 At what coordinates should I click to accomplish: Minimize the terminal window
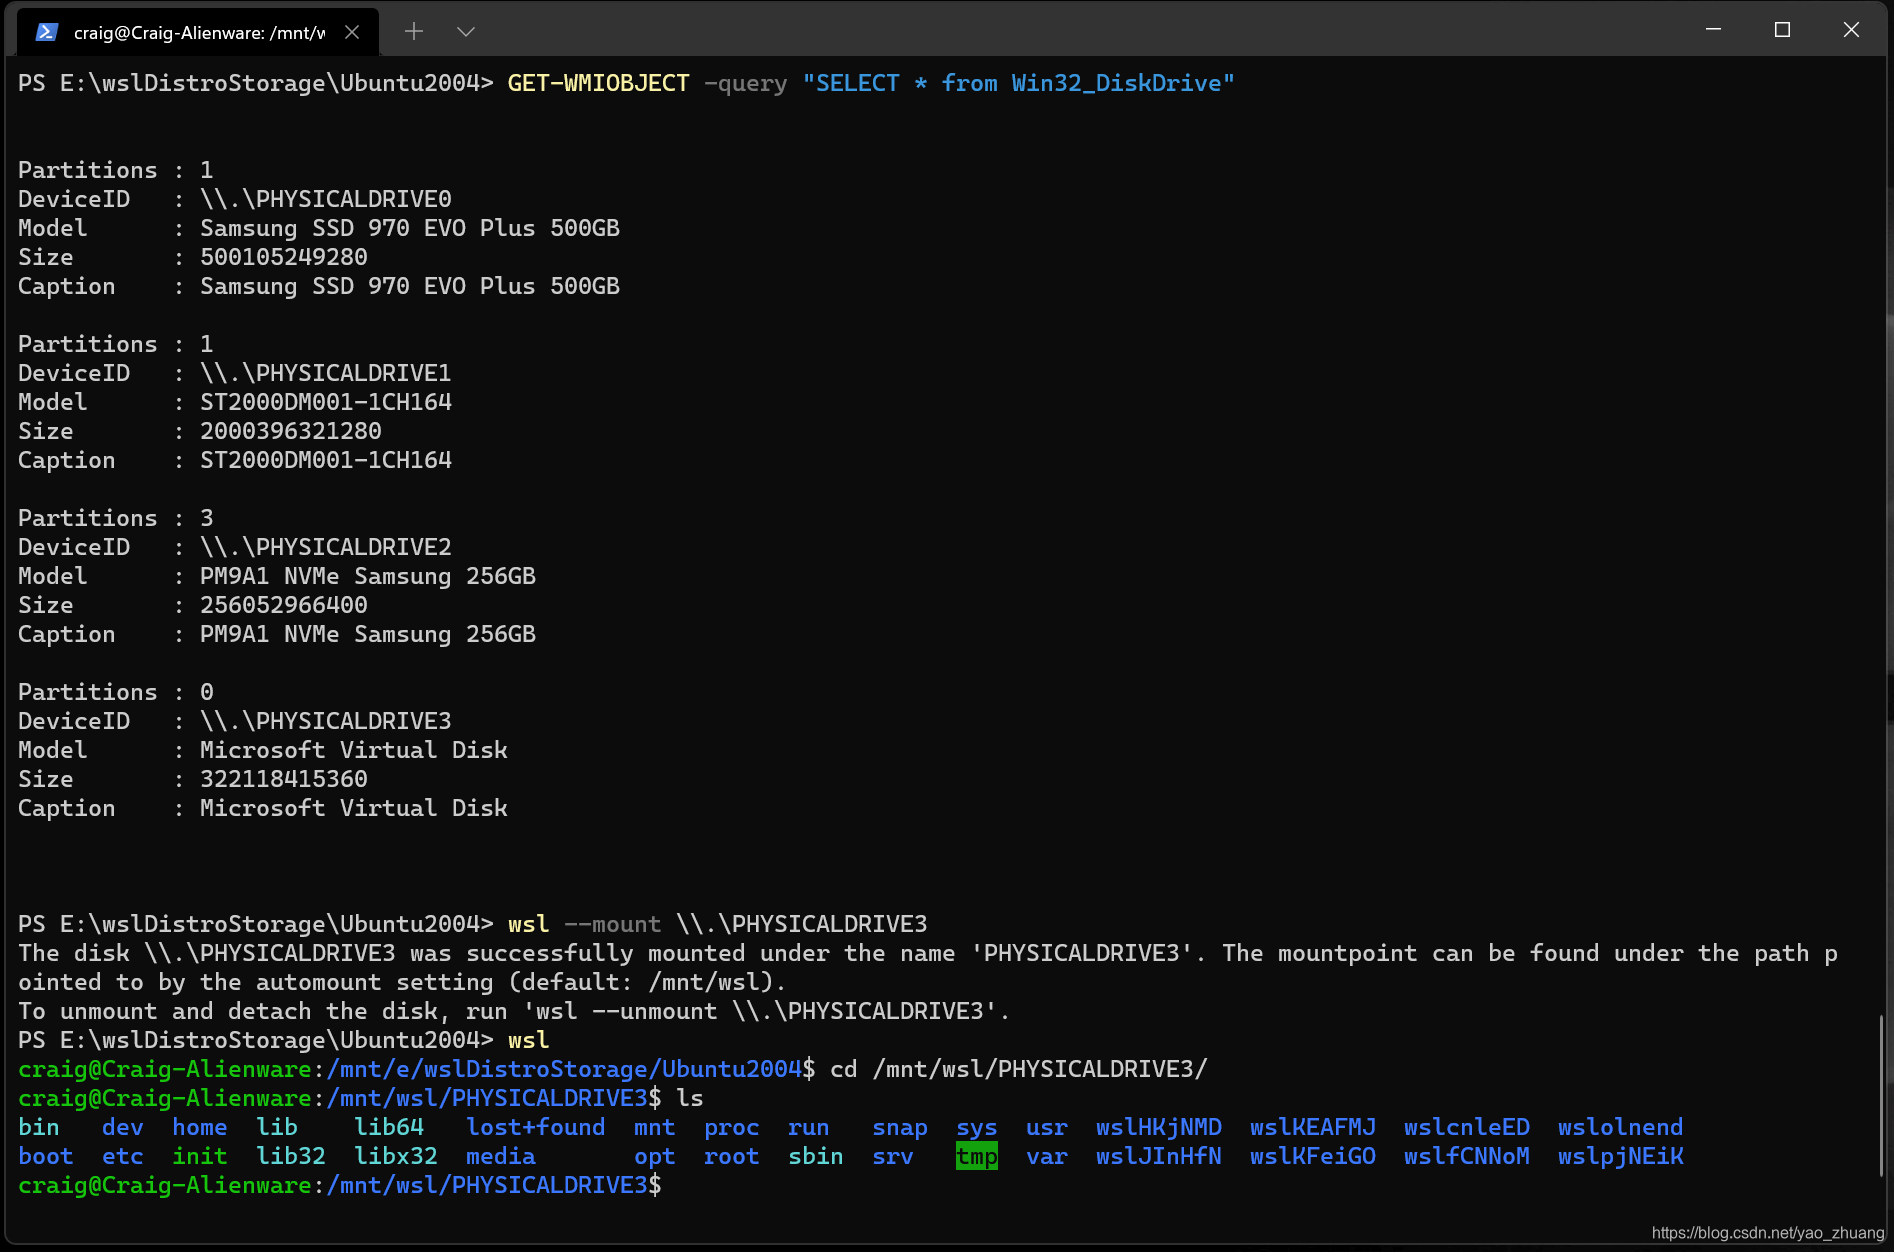tap(1714, 30)
